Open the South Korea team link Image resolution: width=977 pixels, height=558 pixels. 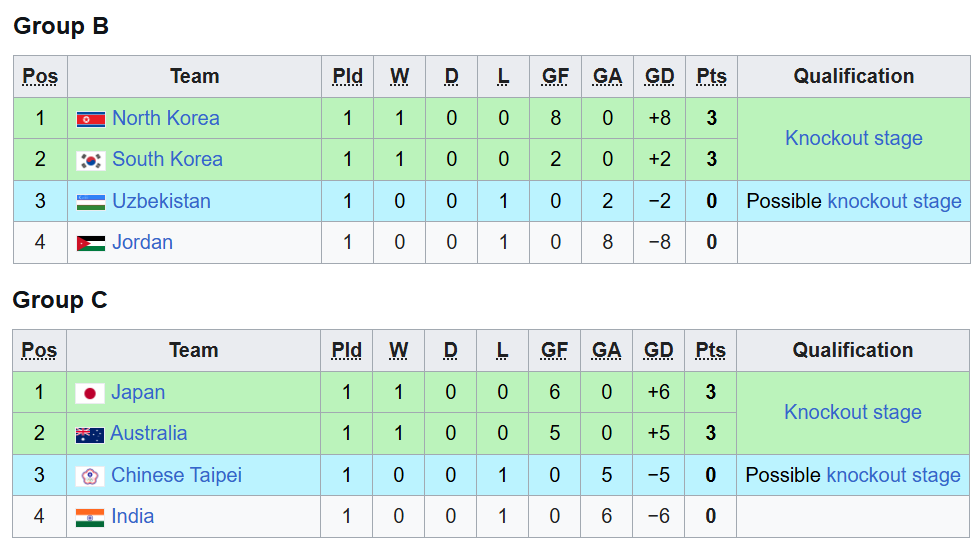pos(167,159)
